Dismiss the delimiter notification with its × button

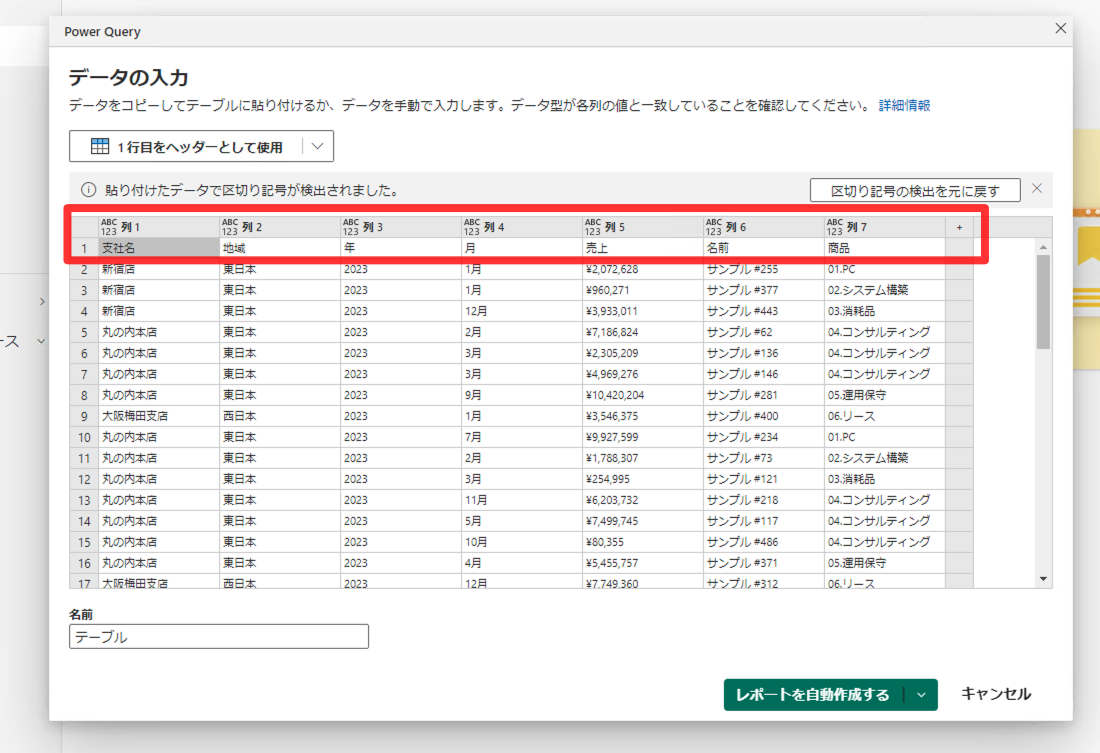[1036, 188]
